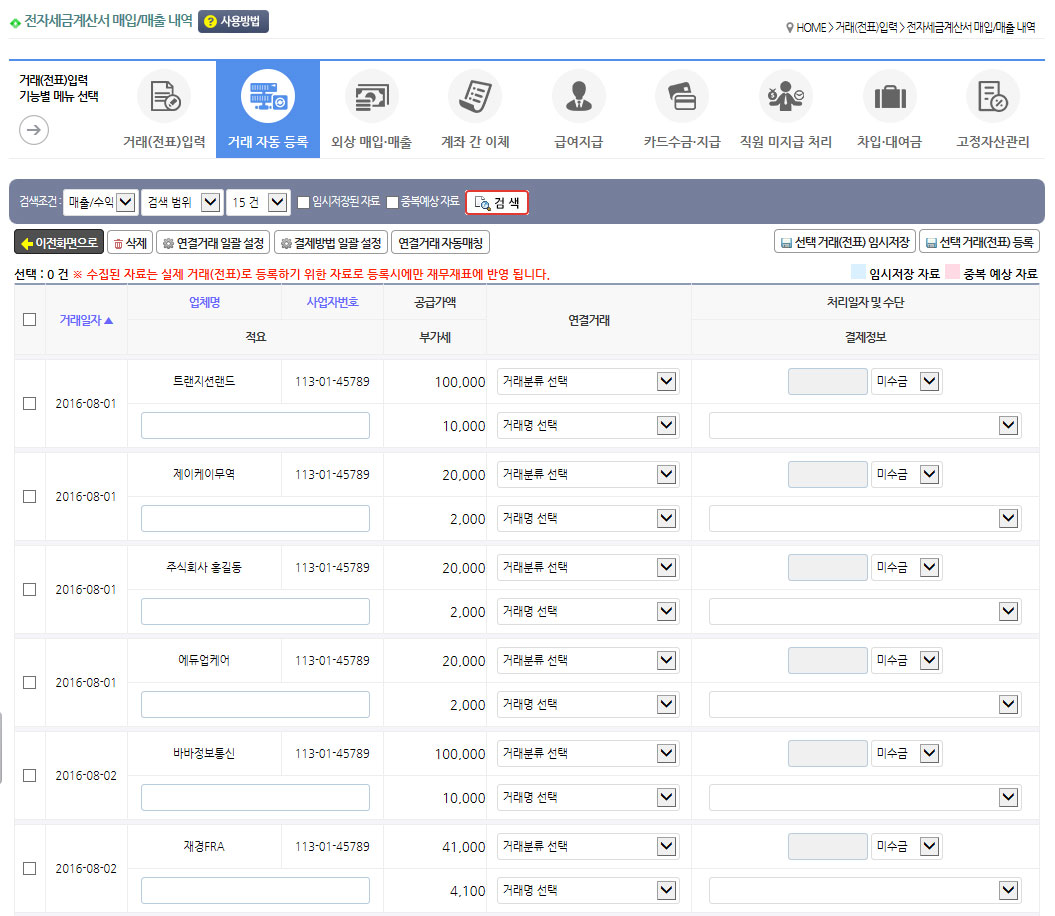The image size is (1055, 916).
Task: Toggle 중복예상 자료 checkbox
Action: click(392, 202)
